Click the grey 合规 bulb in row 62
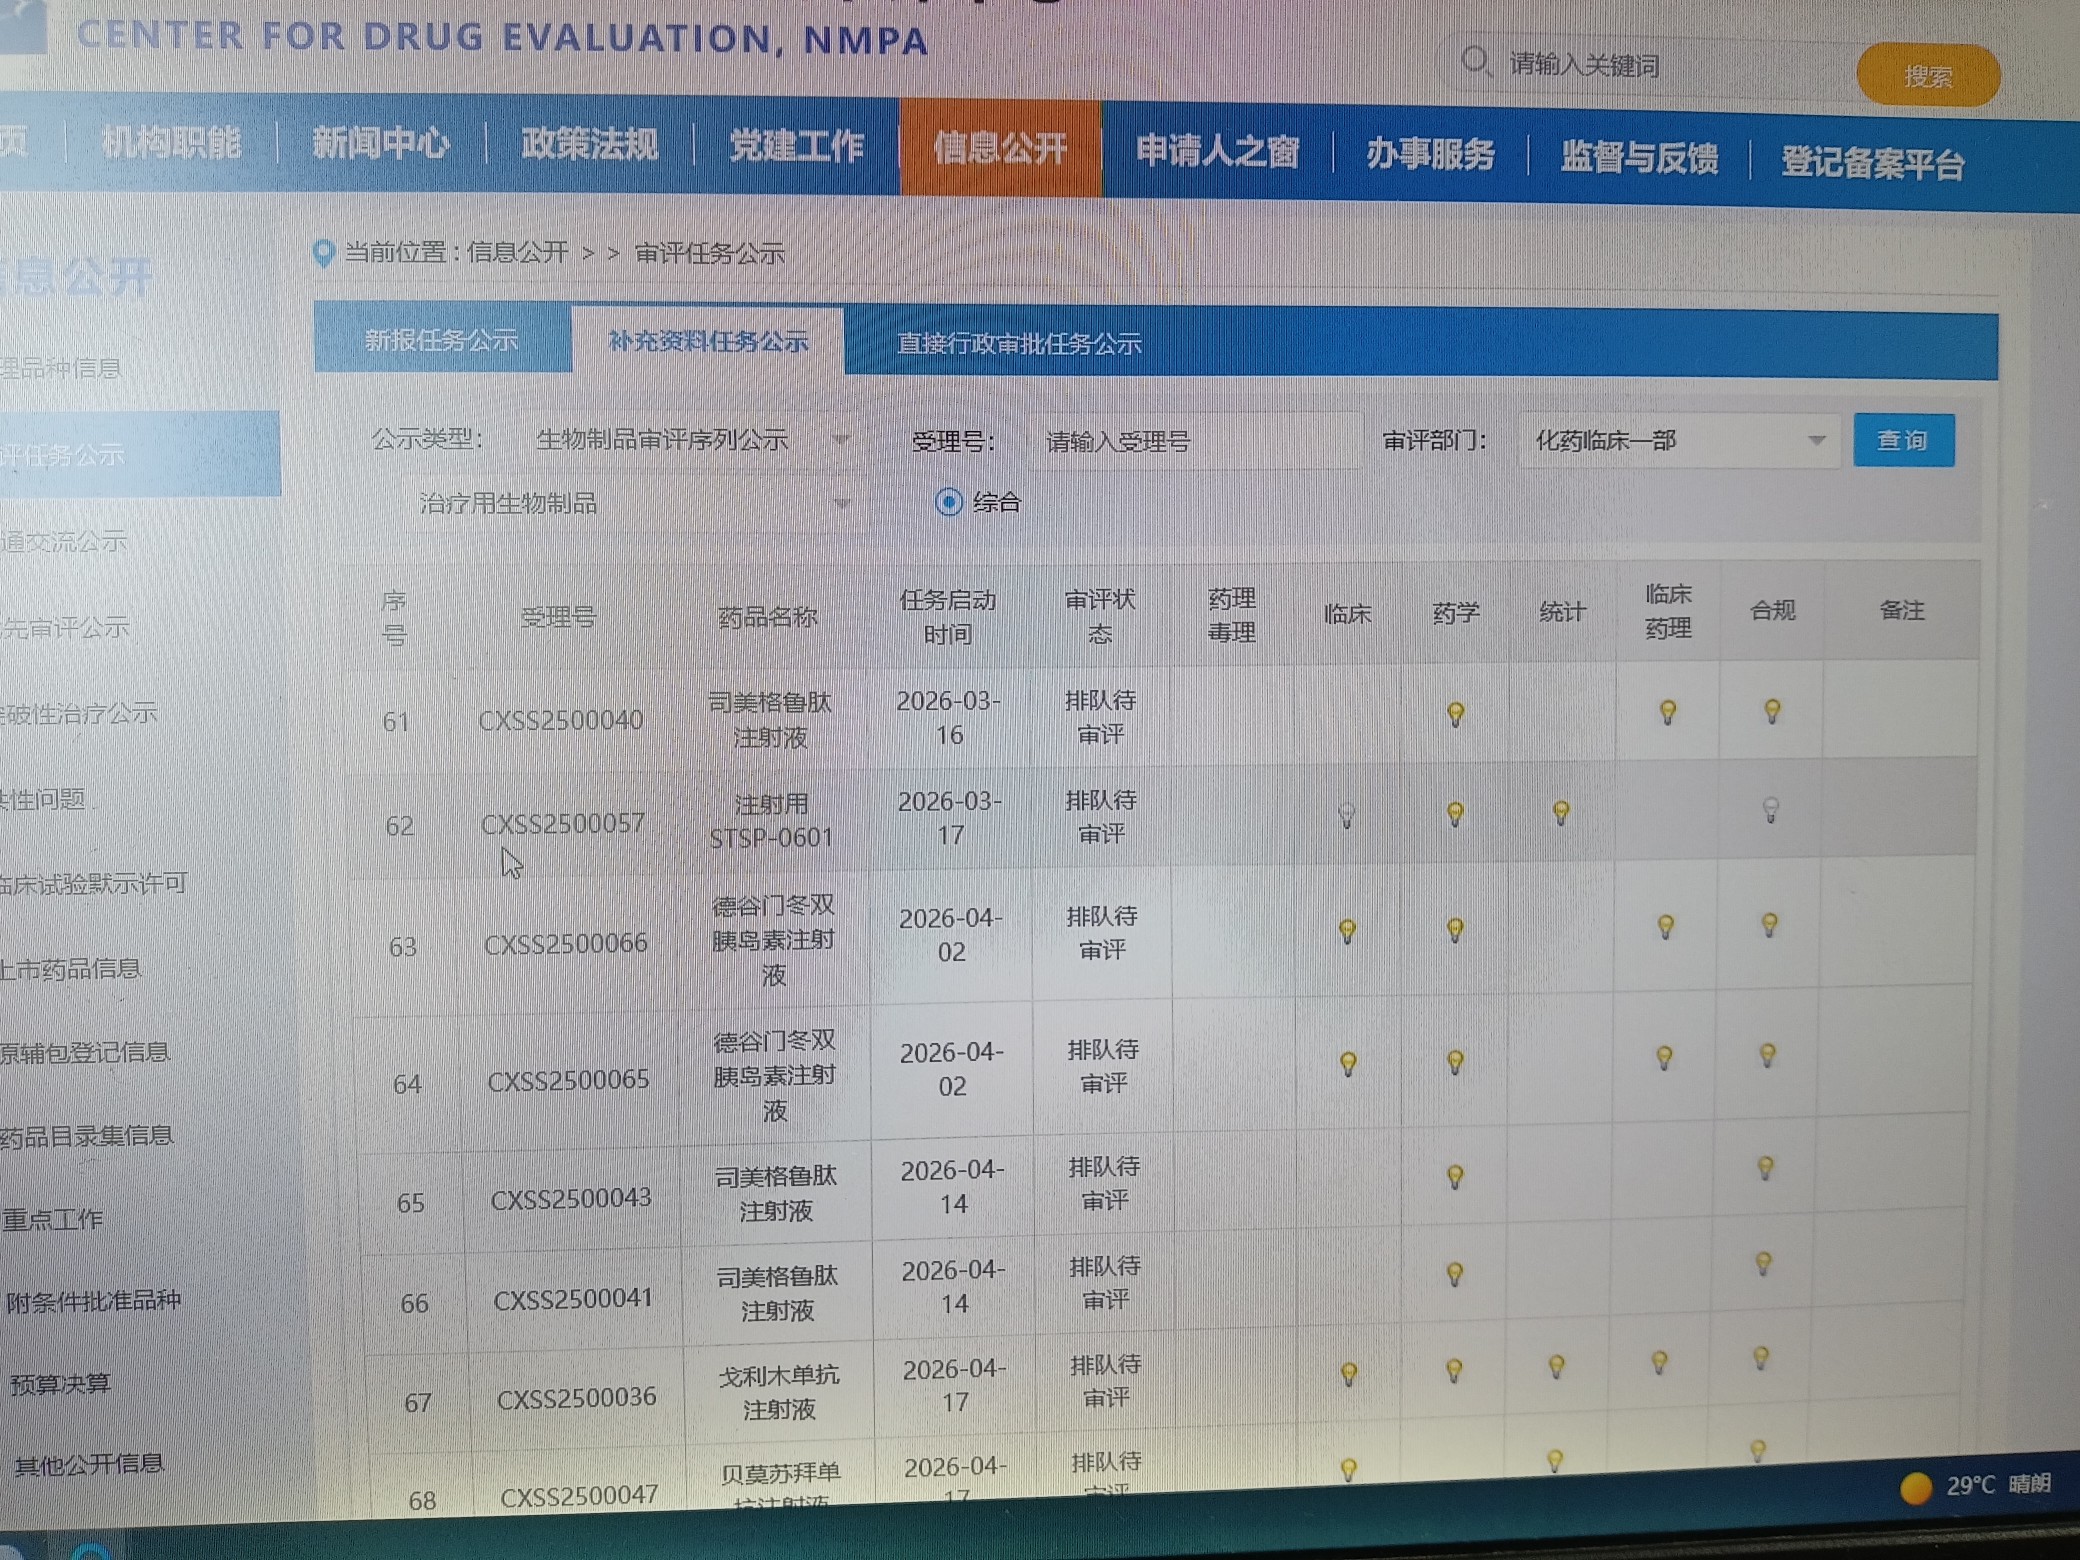The width and height of the screenshot is (2080, 1560). (x=1770, y=809)
